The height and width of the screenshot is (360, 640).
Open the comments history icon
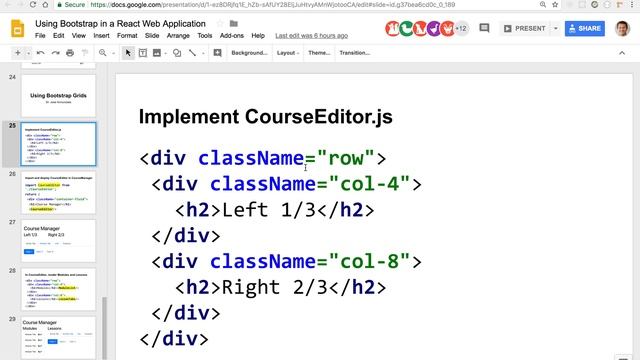tap(484, 28)
